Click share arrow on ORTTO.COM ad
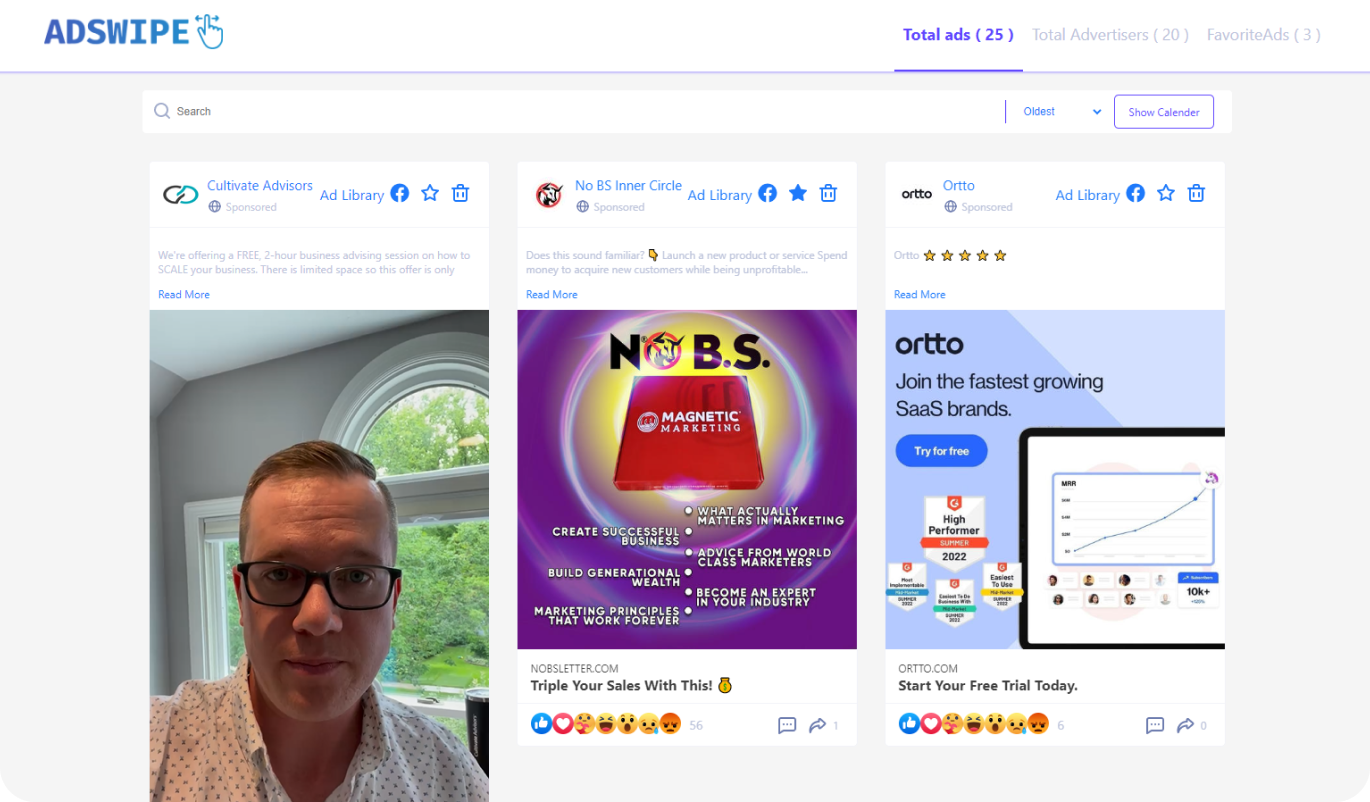Viewport: 1370px width, 802px height. [1185, 725]
